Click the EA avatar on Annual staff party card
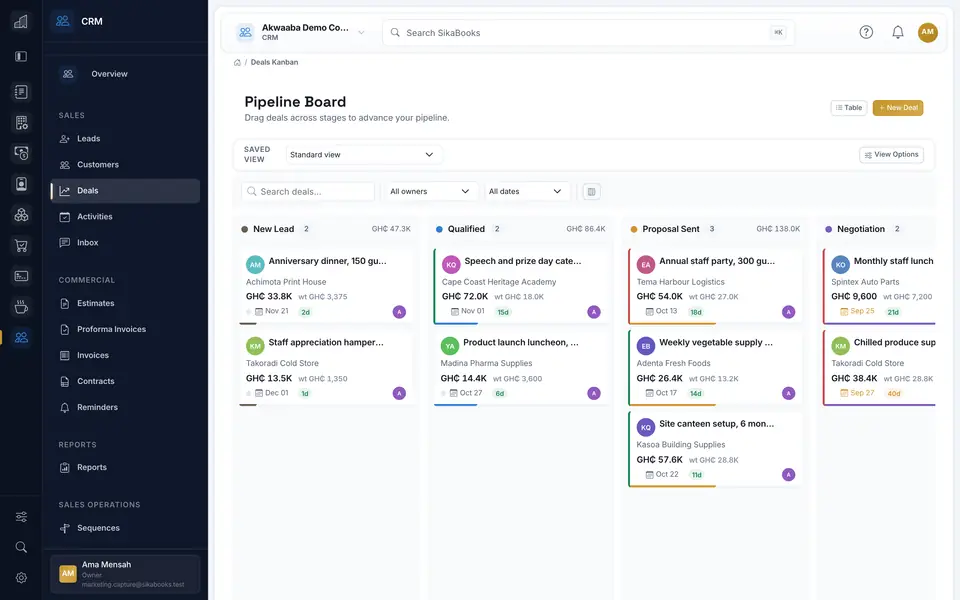The image size is (960, 600). click(646, 264)
